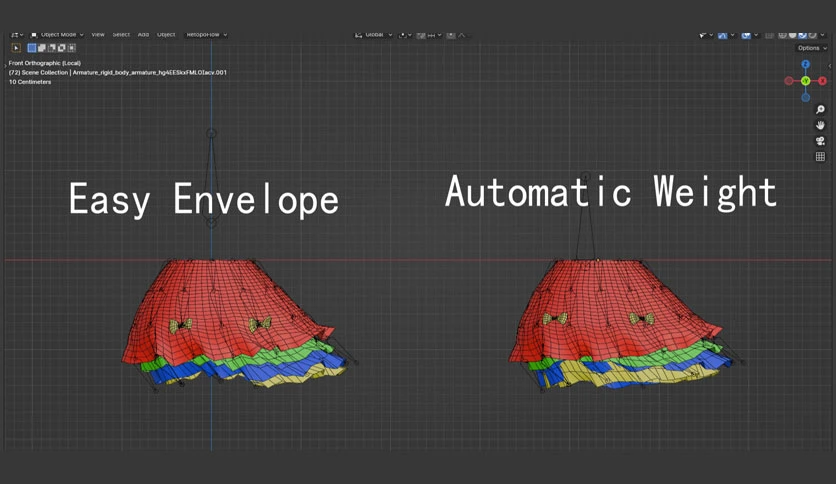Image resolution: width=836 pixels, height=484 pixels.
Task: Open the Options dropdown
Action: click(x=812, y=48)
